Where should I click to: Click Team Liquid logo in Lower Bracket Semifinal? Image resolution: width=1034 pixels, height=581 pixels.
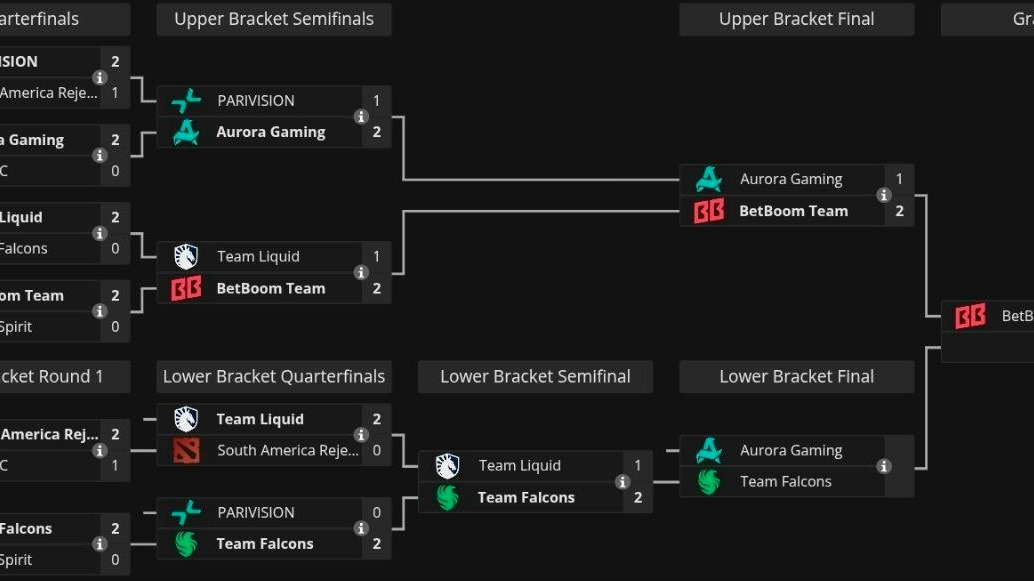coord(447,466)
